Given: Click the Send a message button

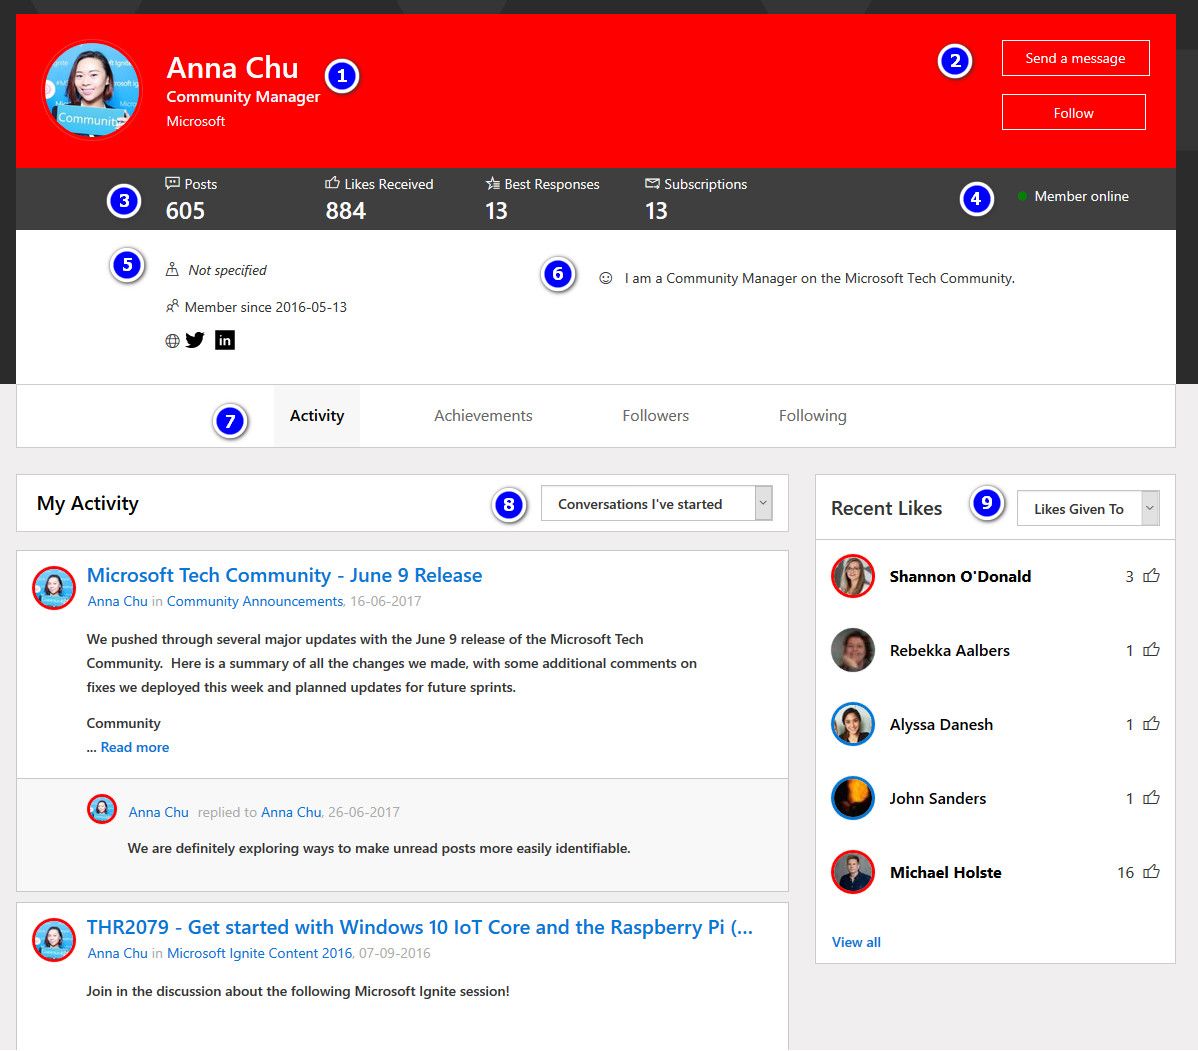Looking at the screenshot, I should [x=1075, y=58].
